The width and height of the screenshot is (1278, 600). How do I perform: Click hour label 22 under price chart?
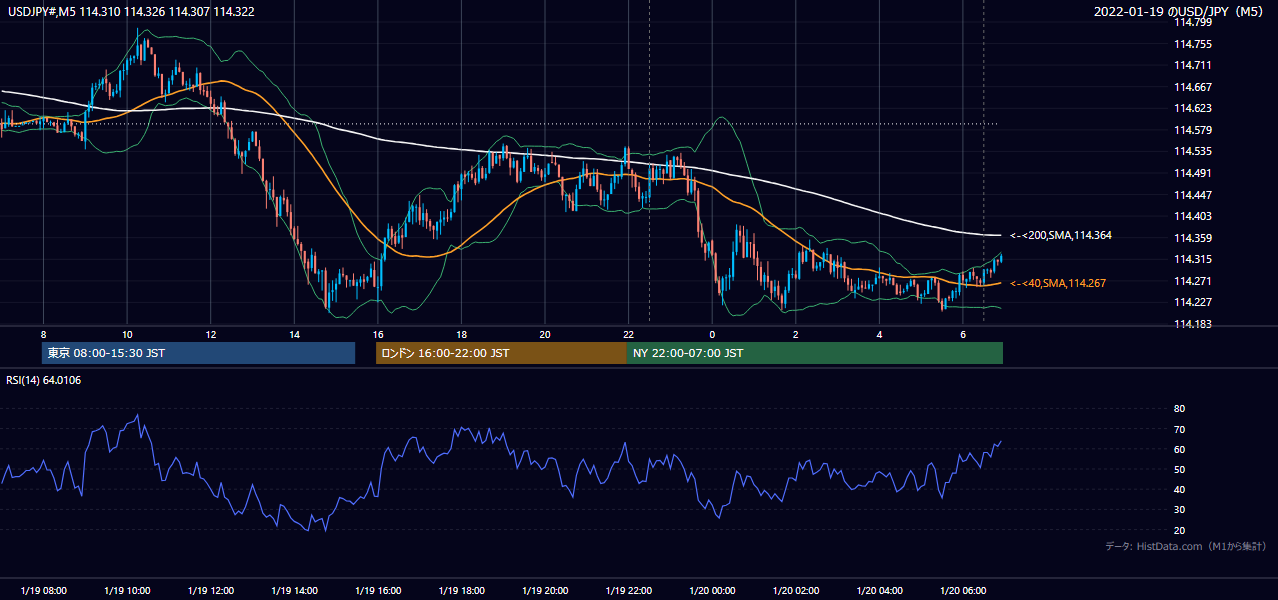628,334
